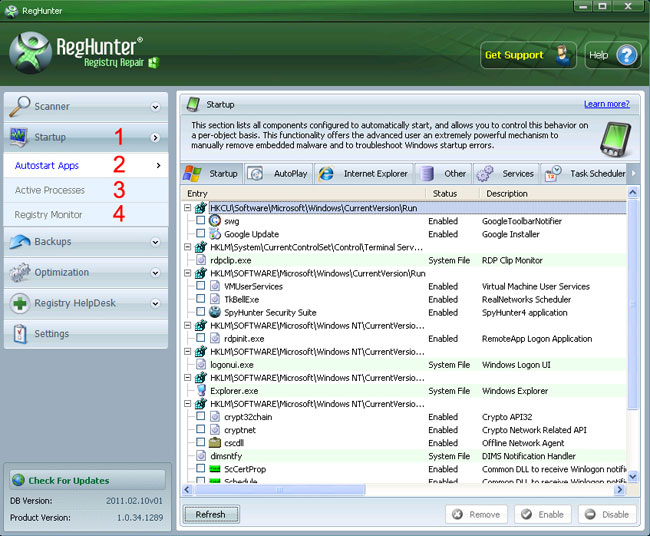Select Active Processes in the sidebar
The height and width of the screenshot is (536, 650).
point(50,190)
